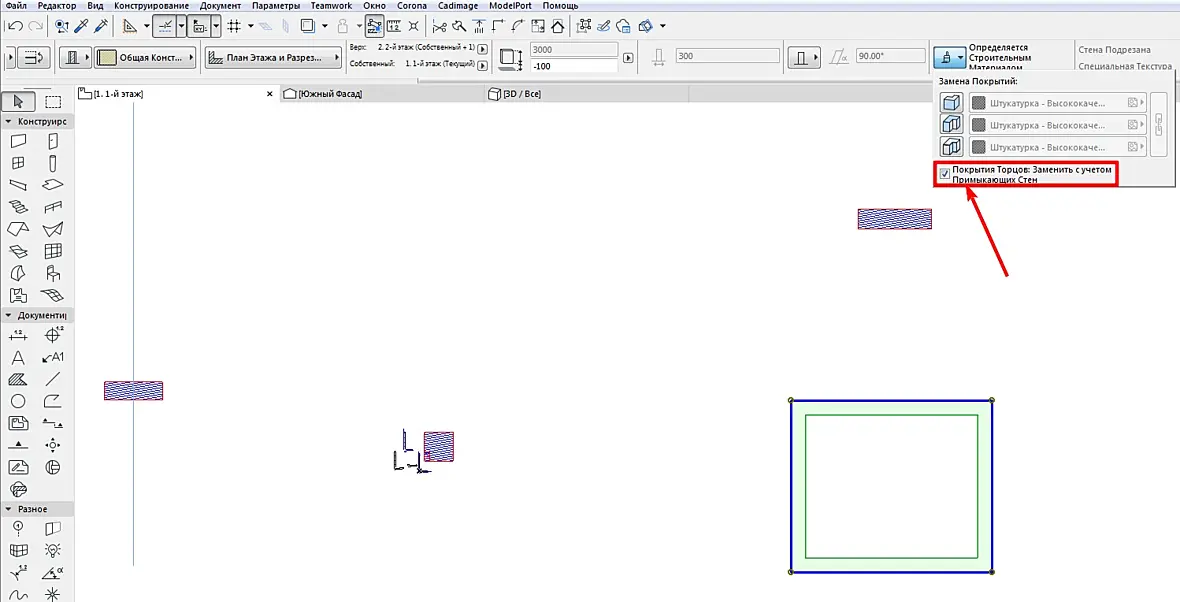Collapse the Разное toolbox section
The image size is (1180, 602).
8,509
